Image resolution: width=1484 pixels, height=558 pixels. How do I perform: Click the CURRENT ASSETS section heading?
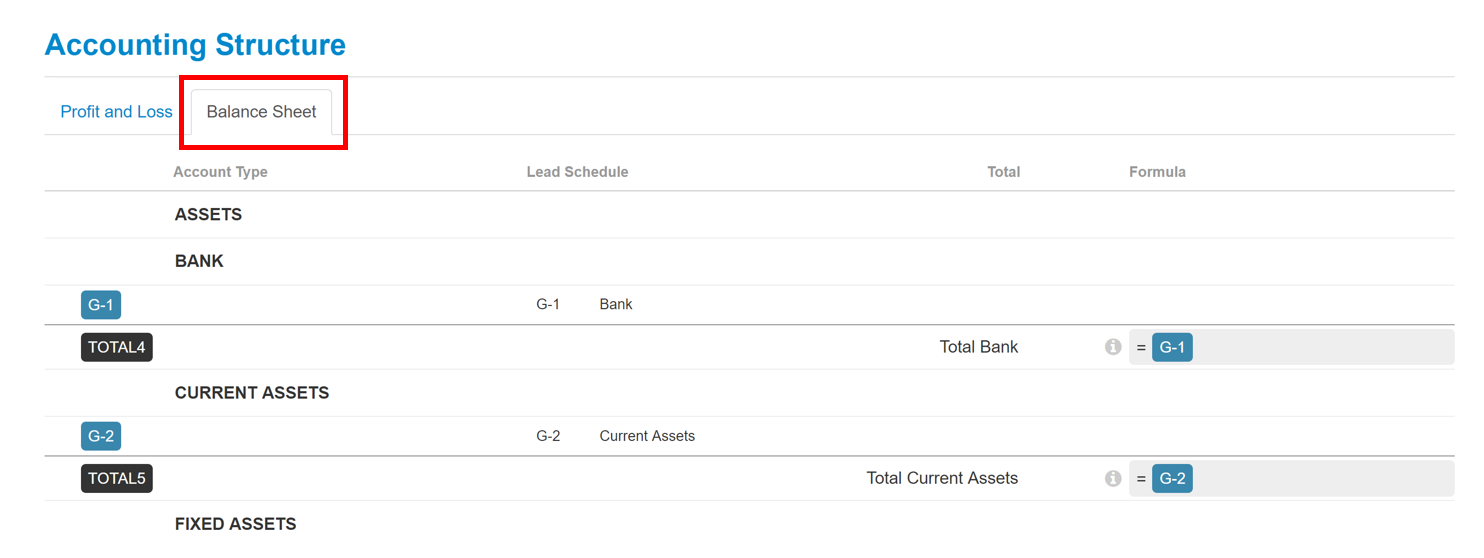click(x=252, y=392)
